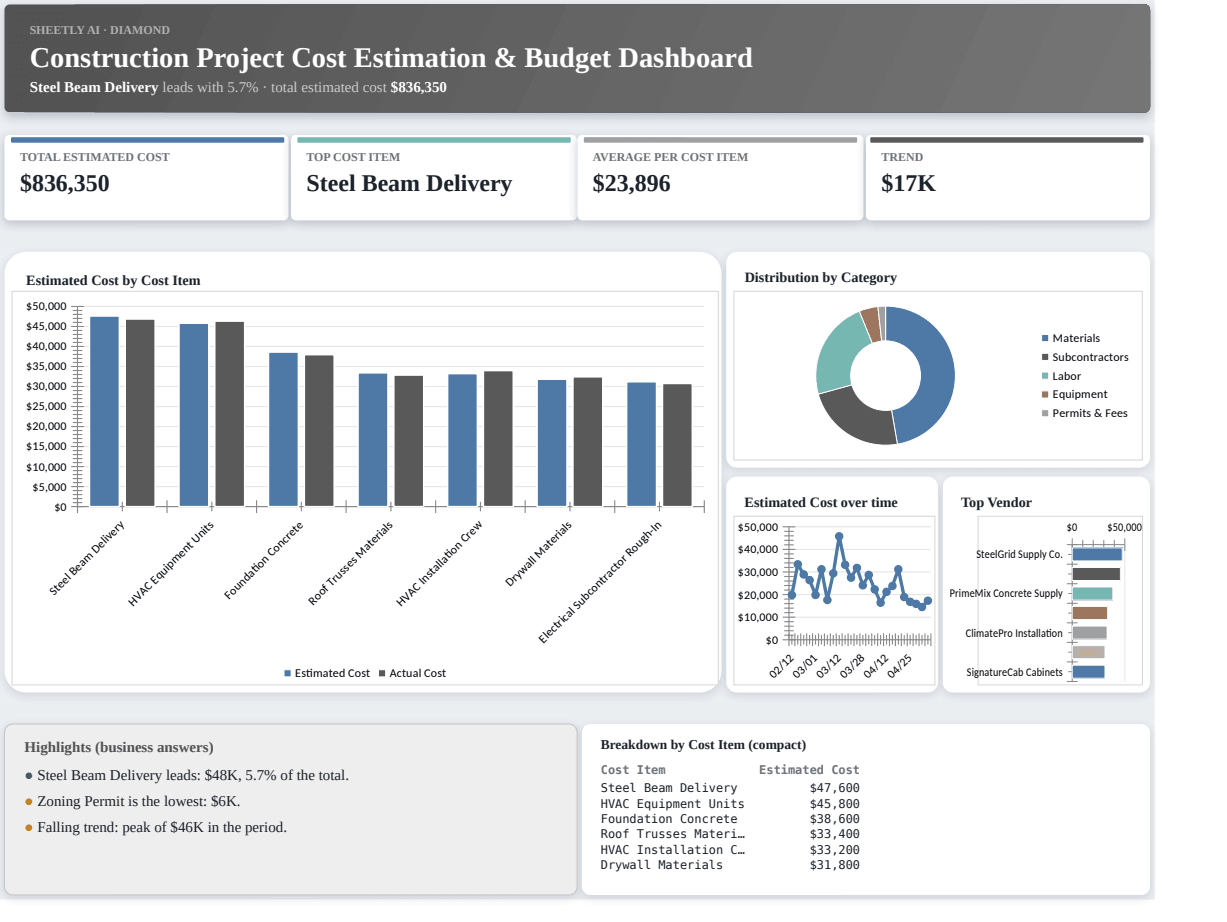This screenshot has height=922, width=1227.
Task: Click the $38,600 table value
Action: 835,819
